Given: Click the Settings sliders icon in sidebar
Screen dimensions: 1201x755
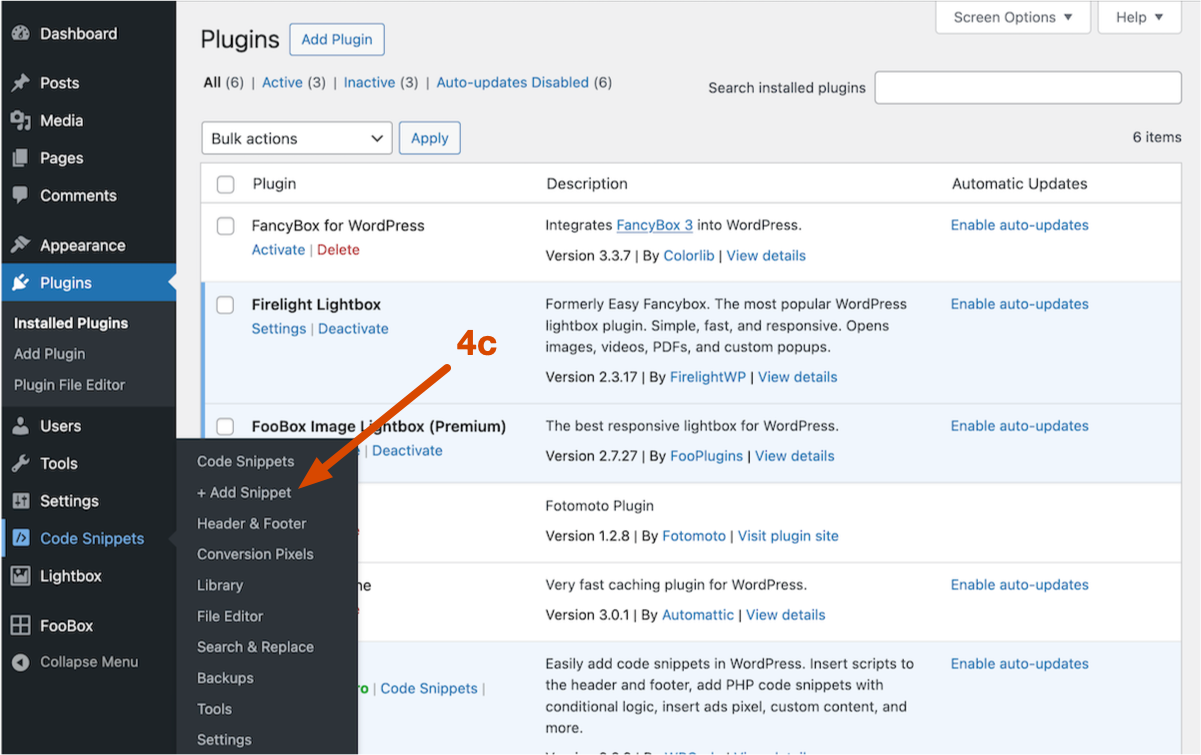Looking at the screenshot, I should pyautogui.click(x=20, y=501).
